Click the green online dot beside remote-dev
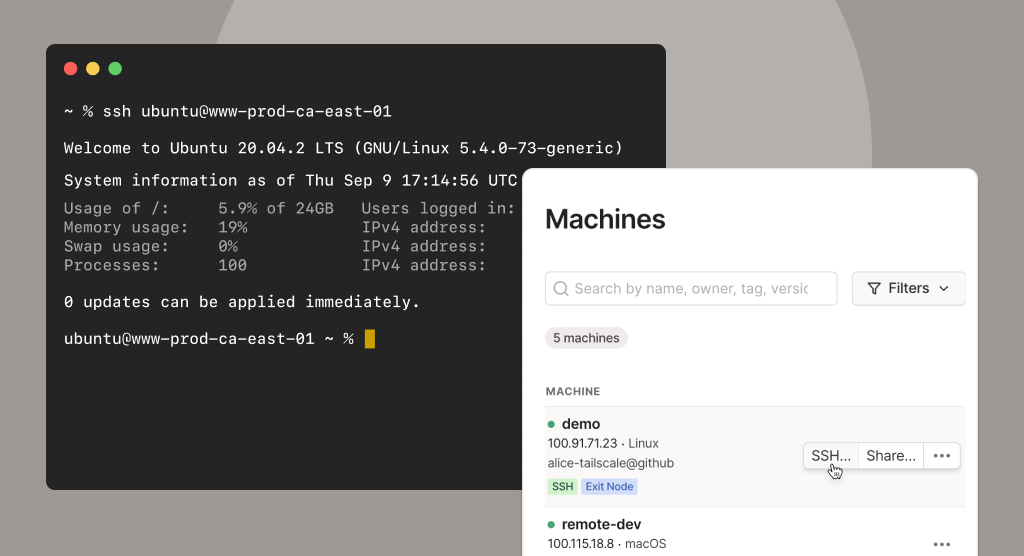1024x556 pixels. (551, 525)
